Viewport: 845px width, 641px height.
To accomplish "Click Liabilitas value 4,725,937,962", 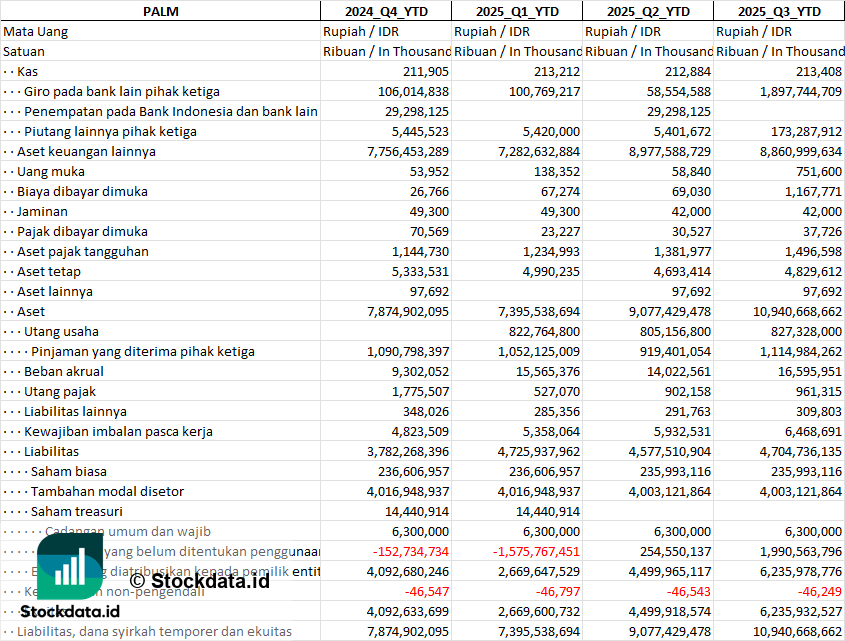I will [x=539, y=451].
